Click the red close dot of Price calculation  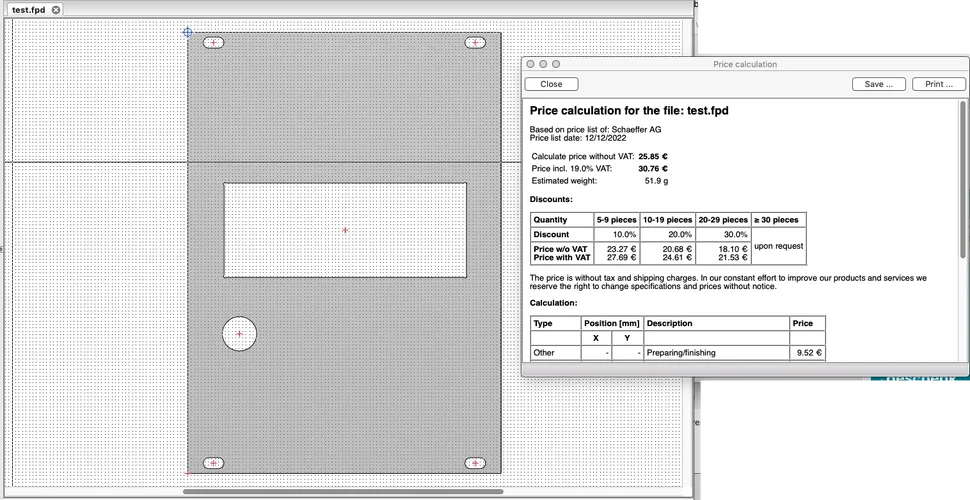(530, 64)
